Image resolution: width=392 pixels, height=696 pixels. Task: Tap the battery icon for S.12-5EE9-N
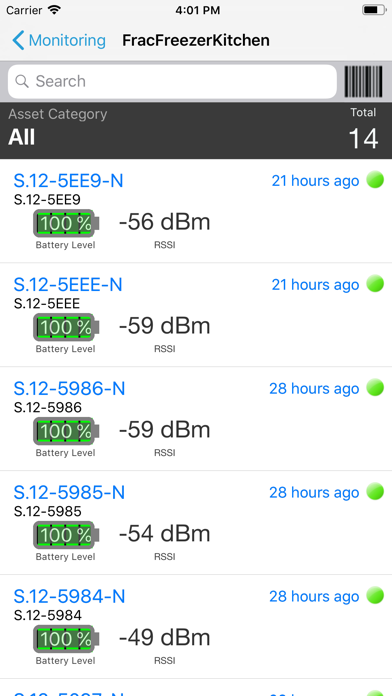[x=66, y=223]
